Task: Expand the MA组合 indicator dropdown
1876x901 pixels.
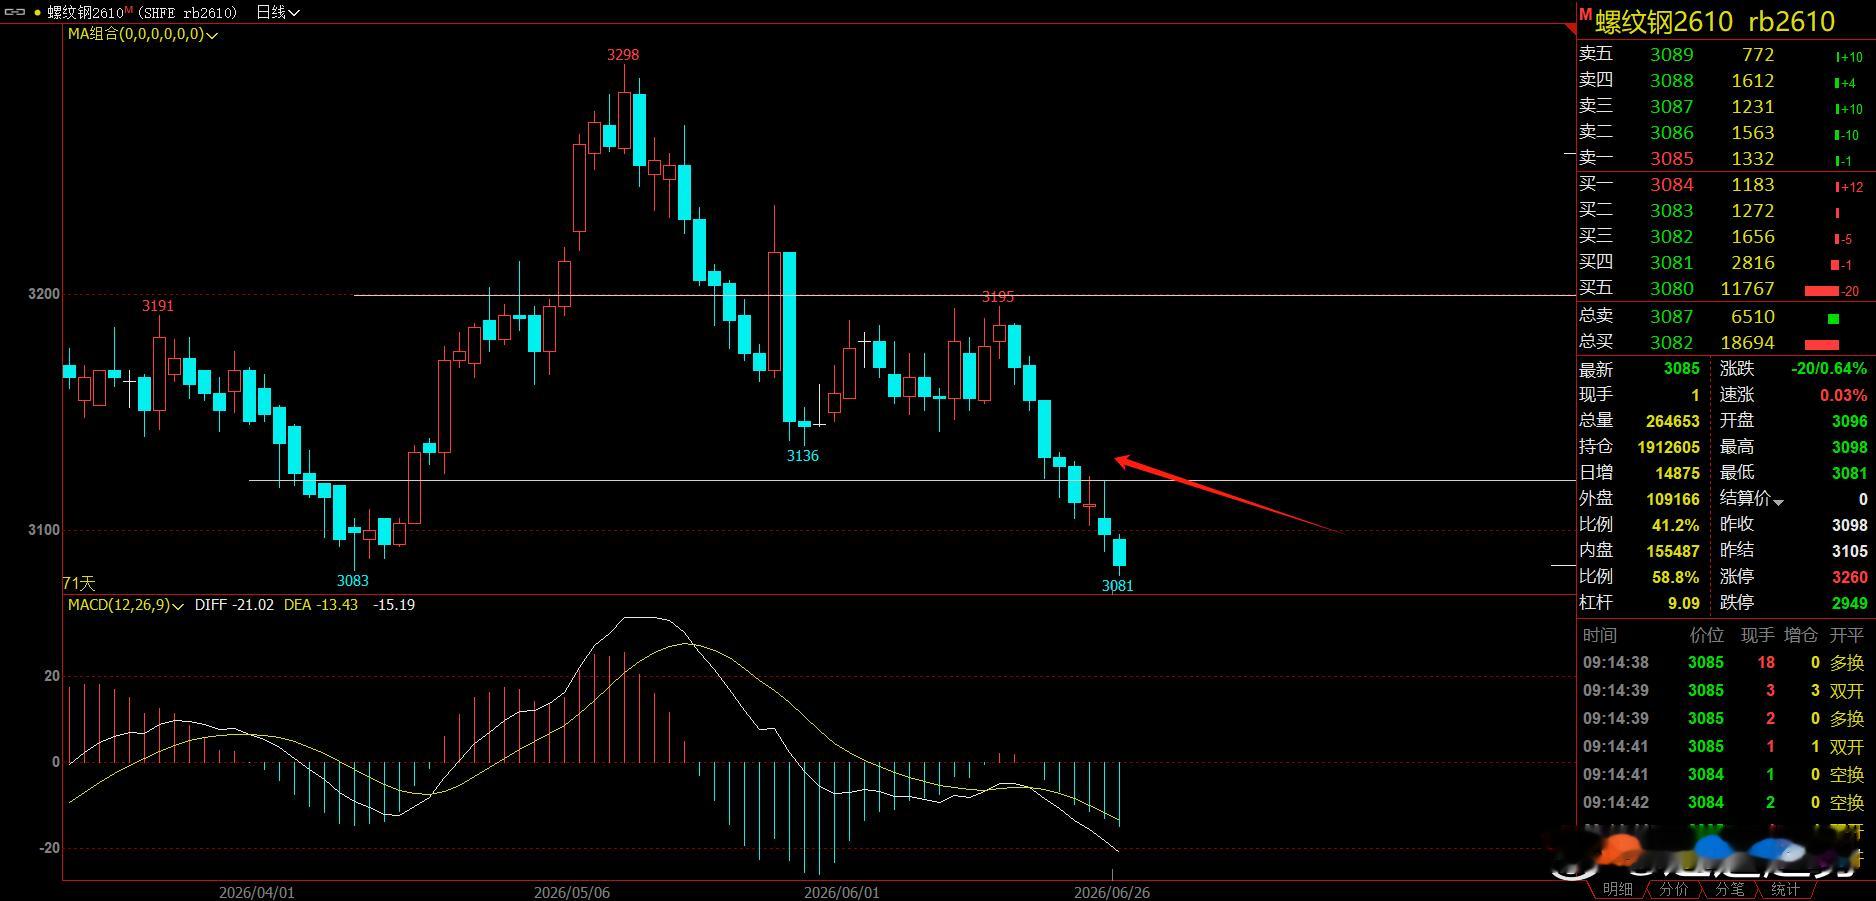Action: (x=212, y=34)
